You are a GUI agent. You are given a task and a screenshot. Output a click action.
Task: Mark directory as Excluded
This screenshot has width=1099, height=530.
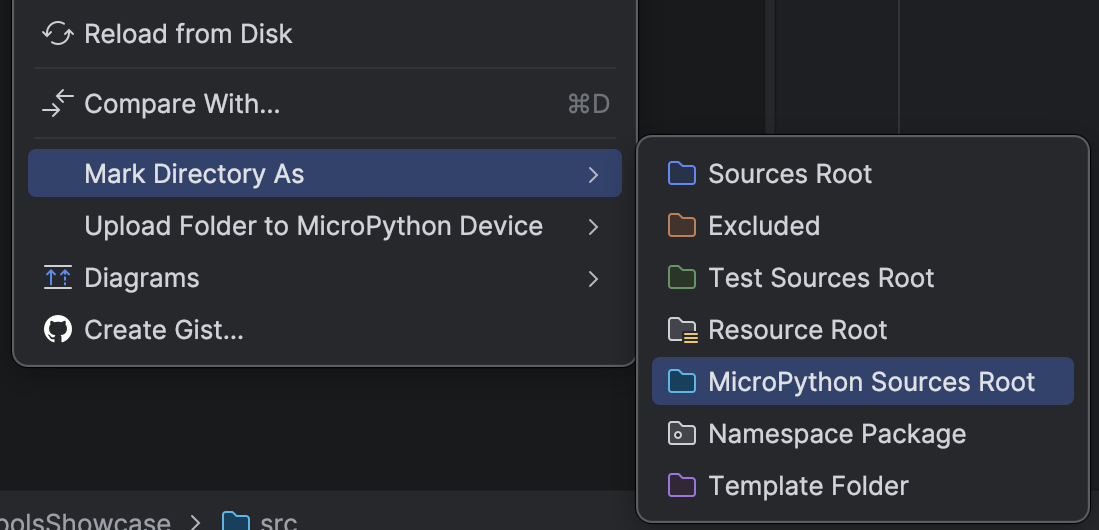tap(863, 226)
